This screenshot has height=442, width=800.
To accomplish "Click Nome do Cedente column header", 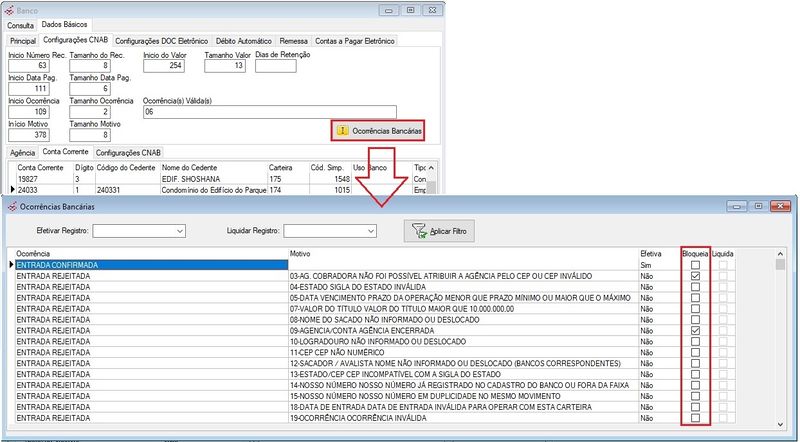I will [214, 167].
